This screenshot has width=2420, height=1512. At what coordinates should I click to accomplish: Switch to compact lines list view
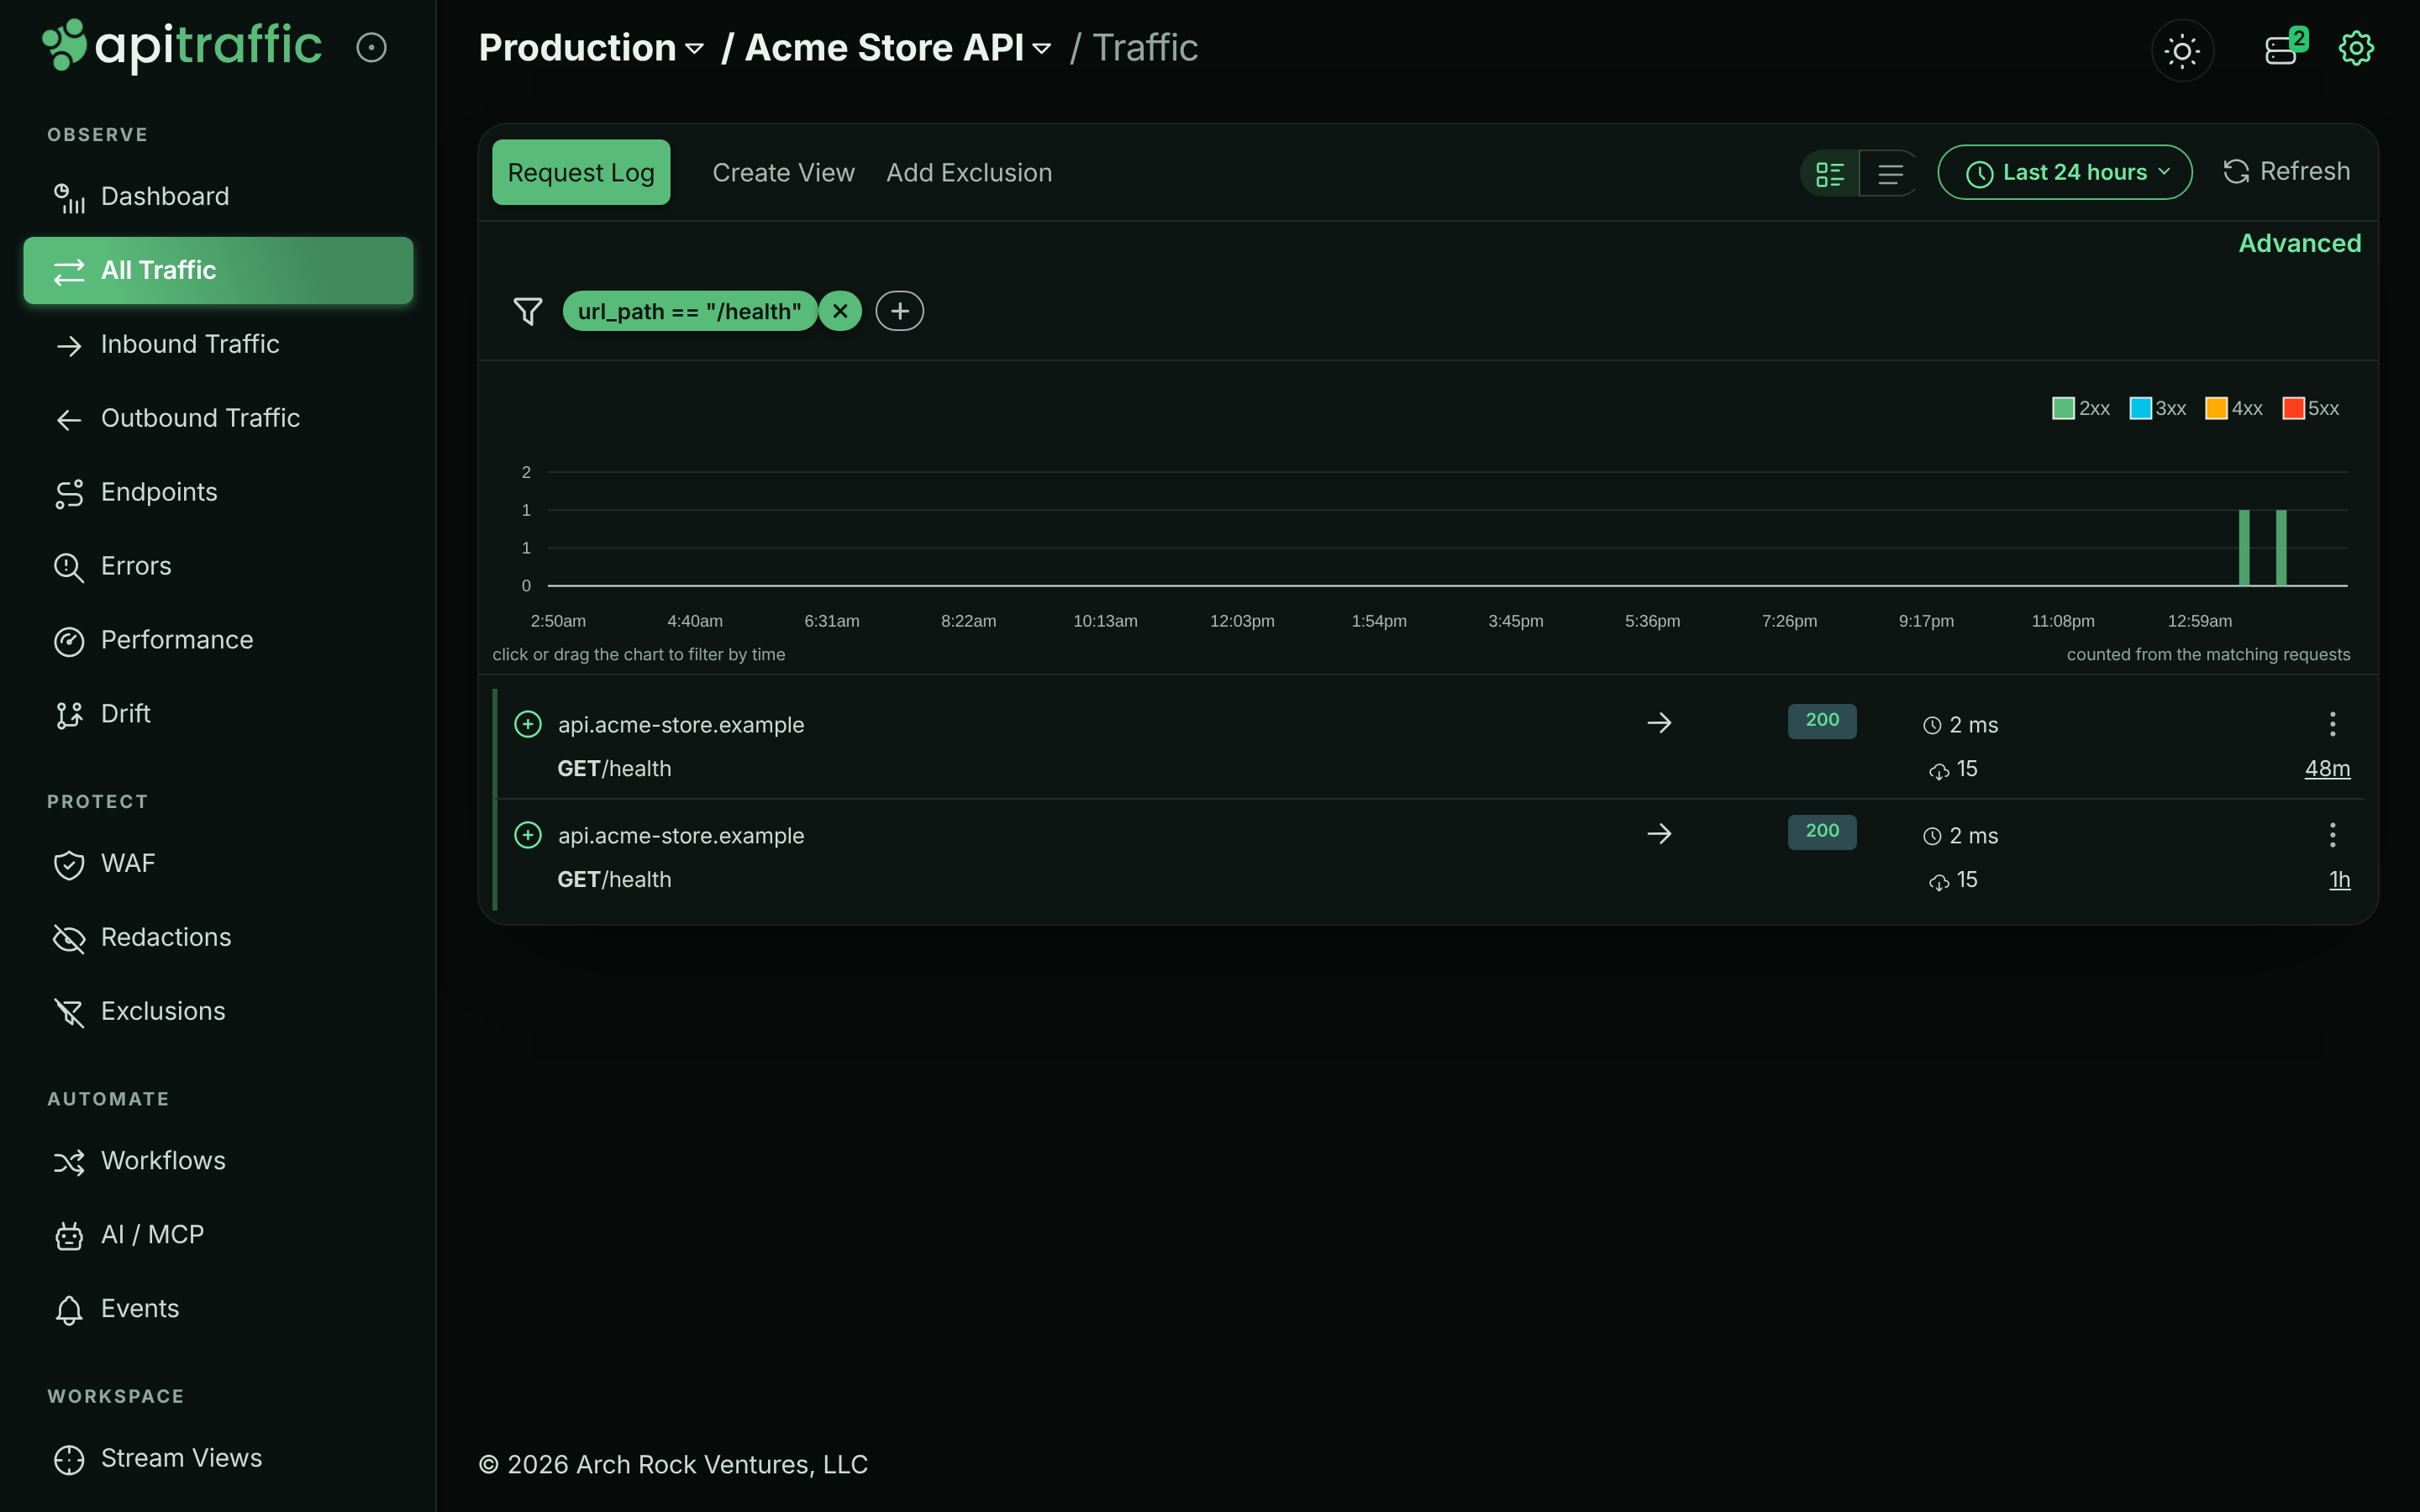(x=1889, y=173)
